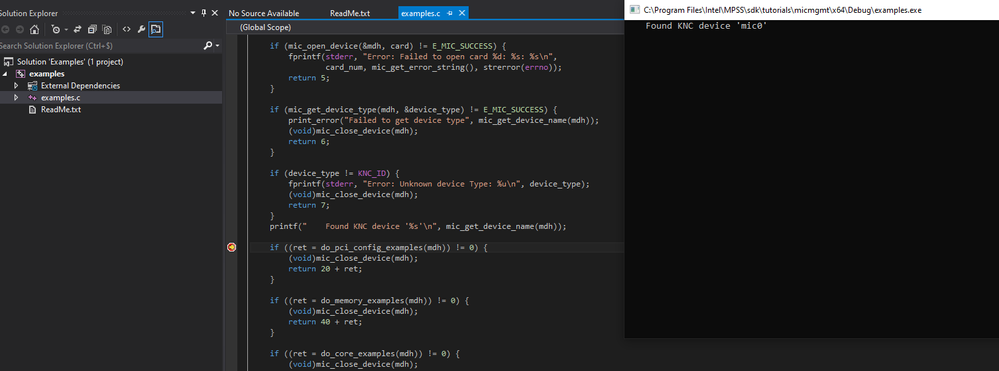The height and width of the screenshot is (371, 999).
Task: Click the breakpoint marker in the editor margin
Action: 232,247
